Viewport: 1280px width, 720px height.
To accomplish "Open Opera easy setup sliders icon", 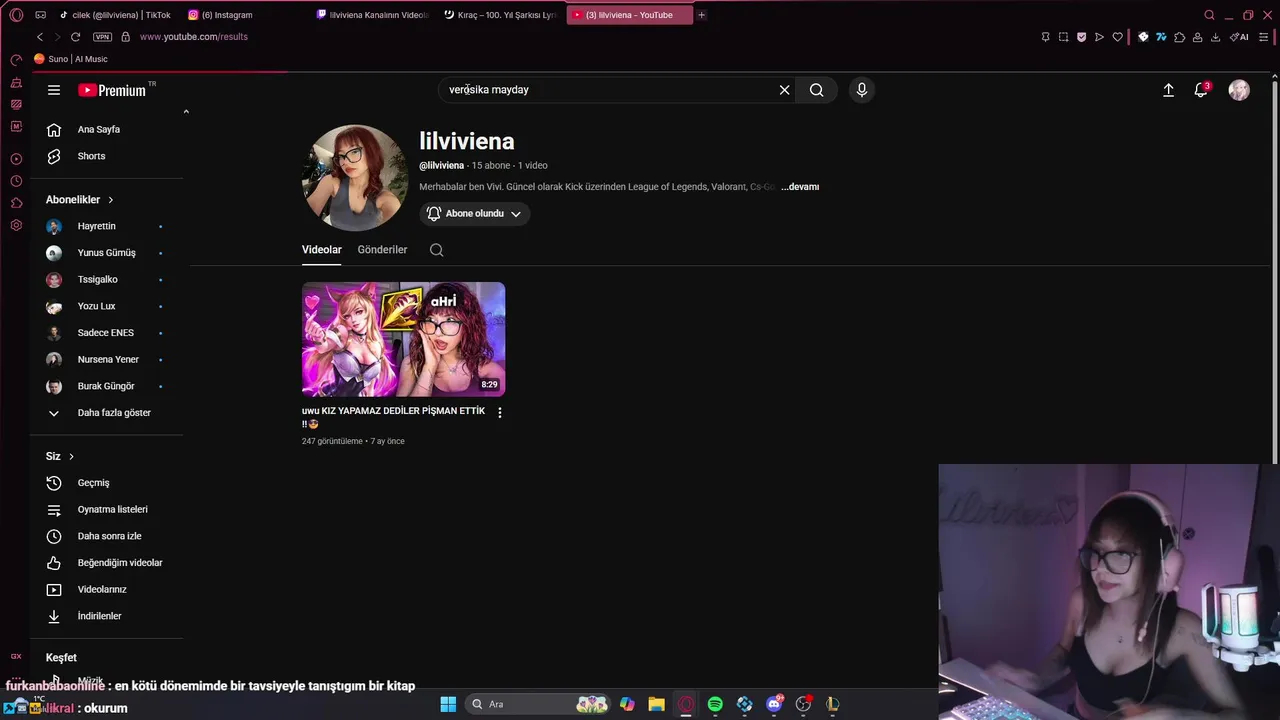I will [1263, 37].
